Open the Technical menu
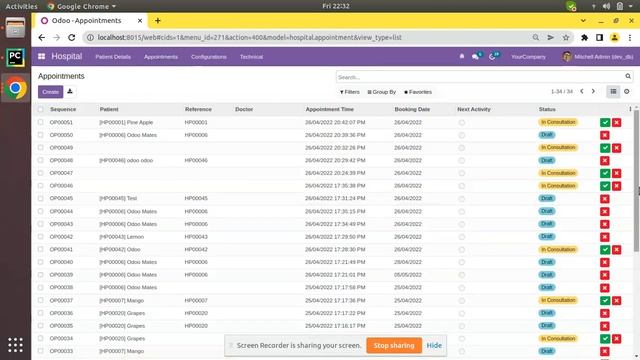640x360 pixels. coord(251,57)
